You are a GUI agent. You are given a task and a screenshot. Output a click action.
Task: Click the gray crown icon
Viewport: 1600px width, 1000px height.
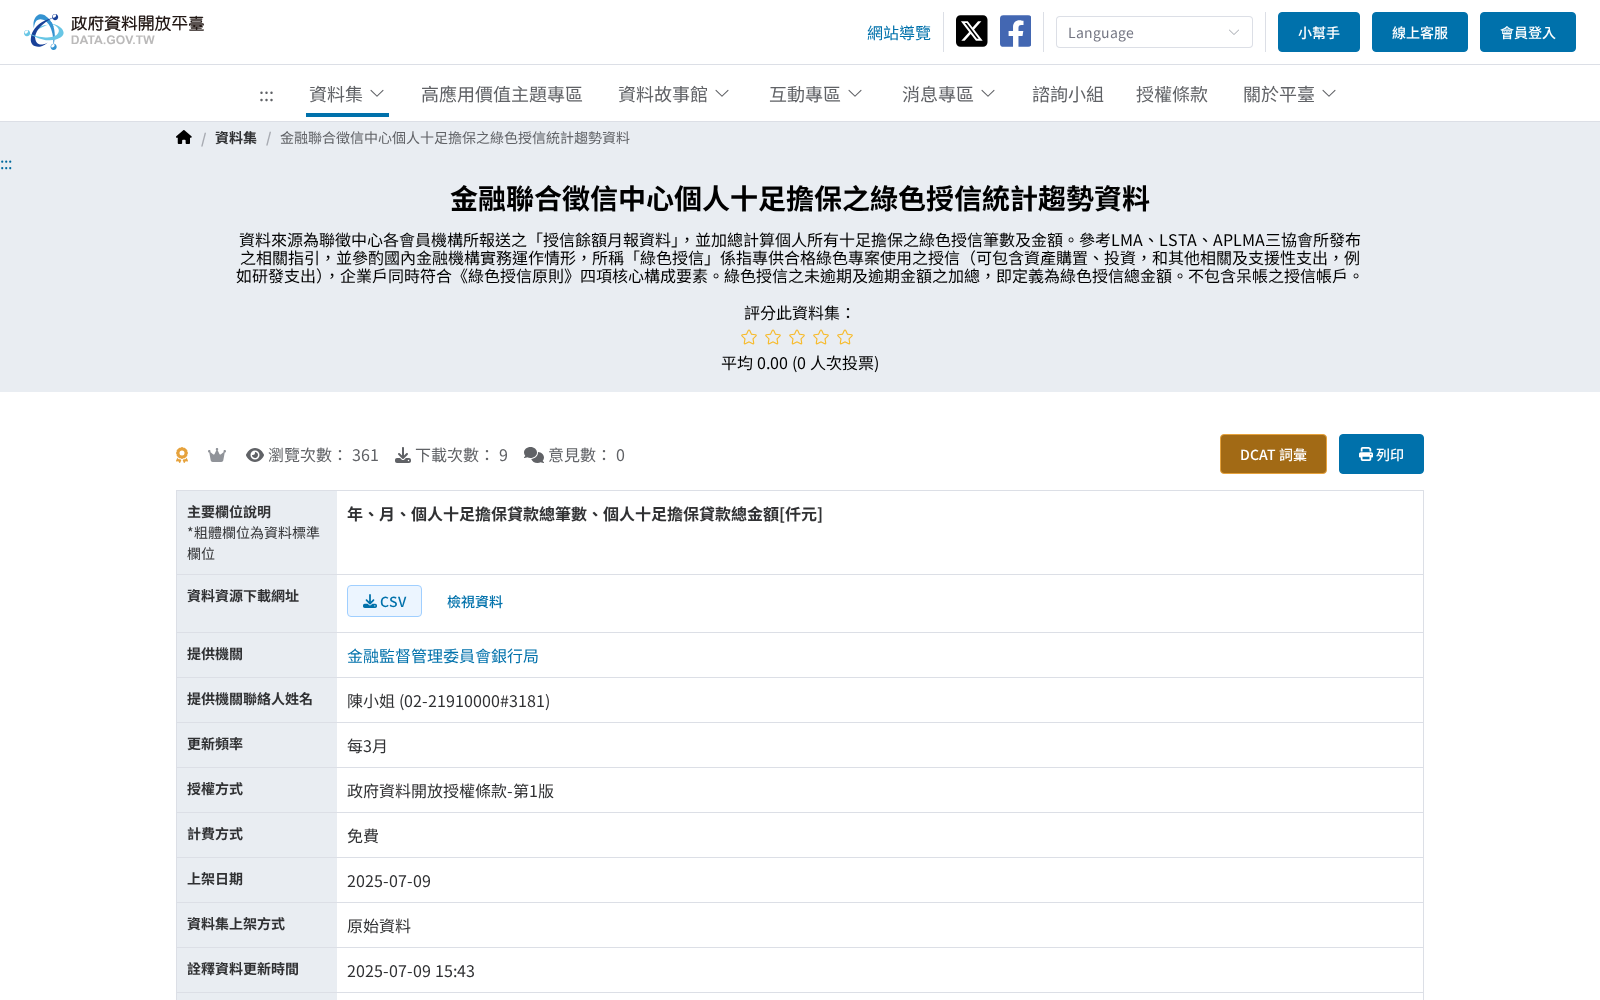[217, 455]
